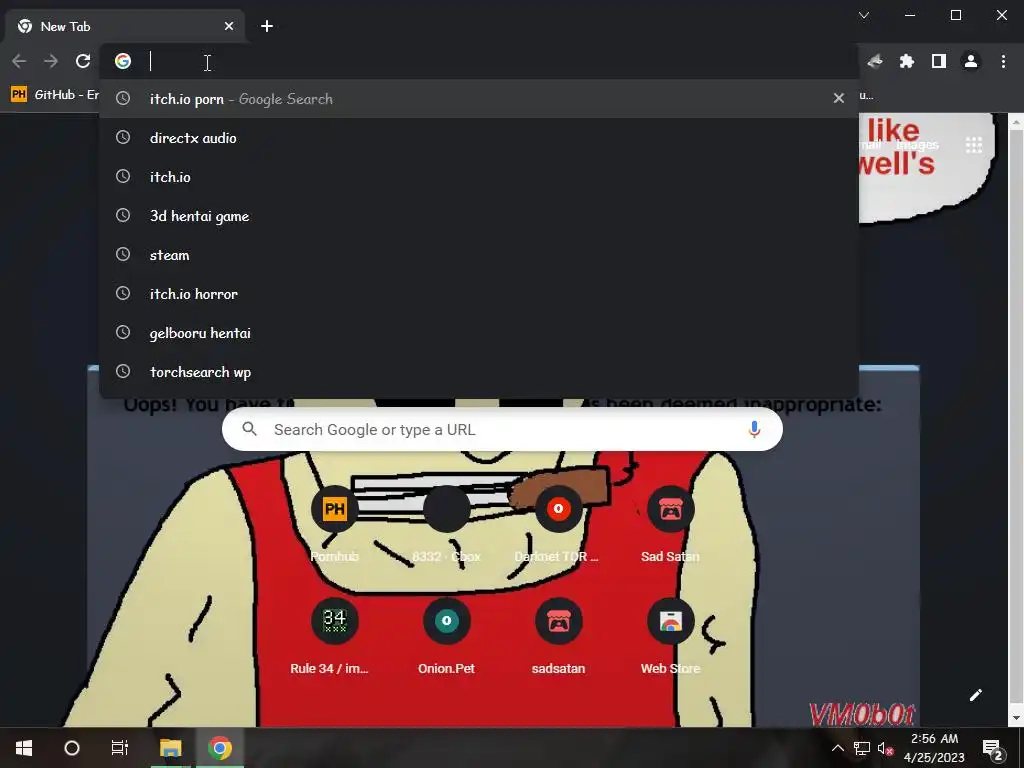Show hidden system tray icons

coord(838,748)
